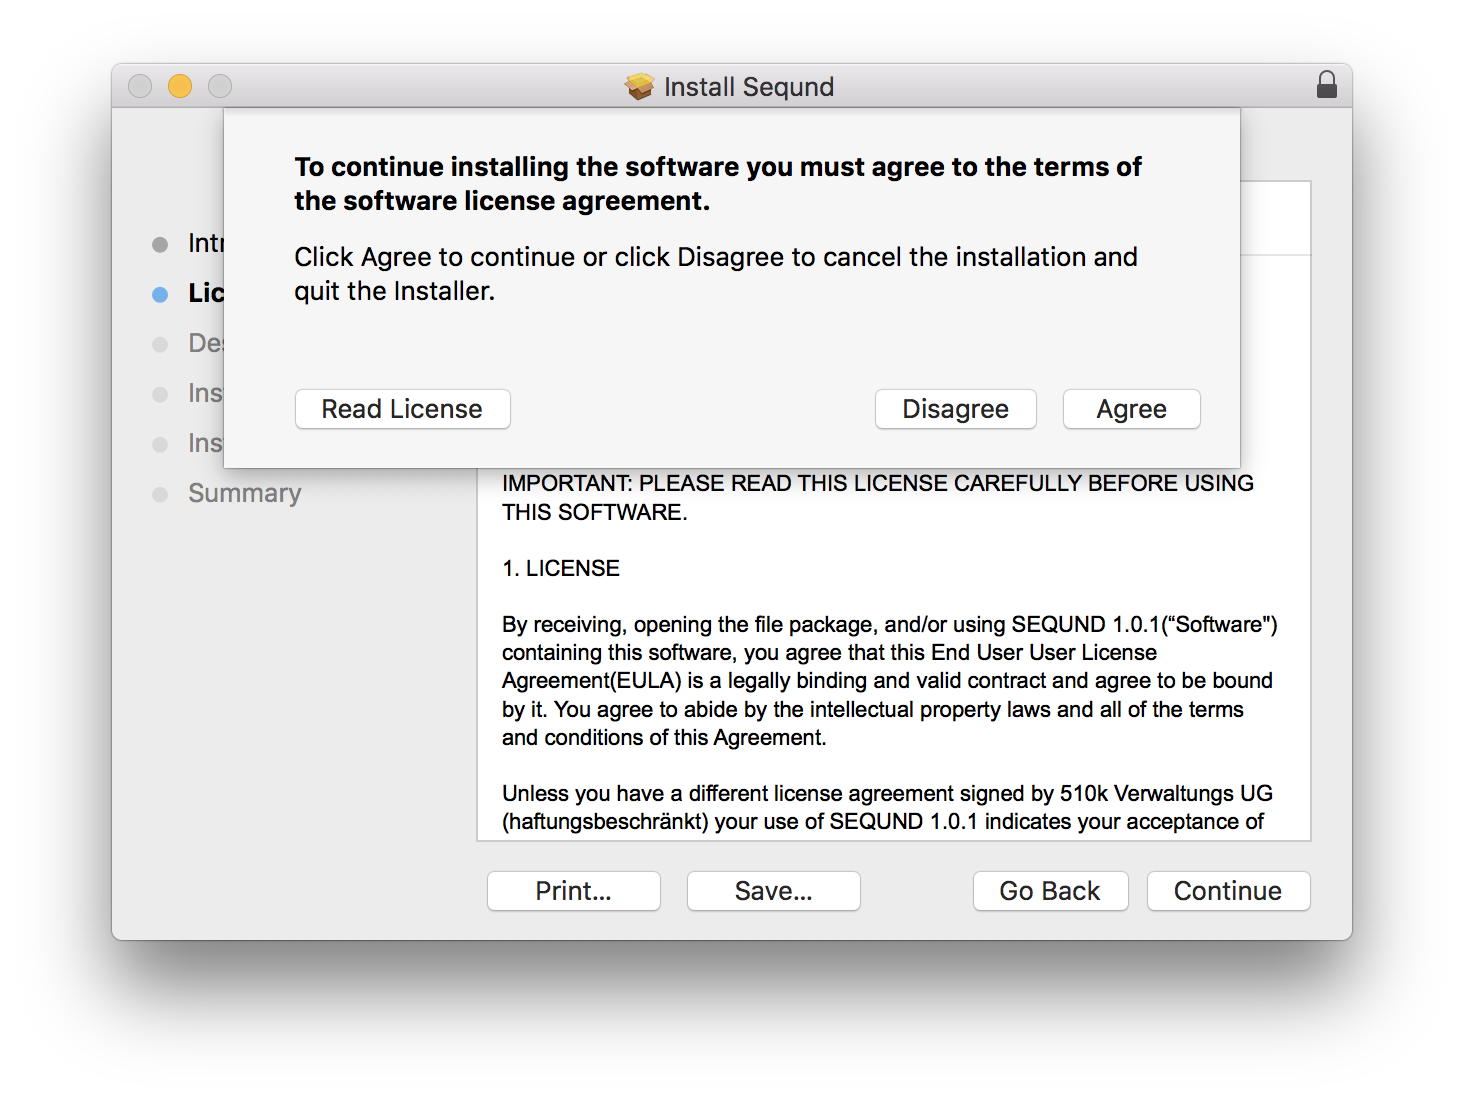Screen dimensions: 1464x1100
Task: Click the Continue button
Action: pyautogui.click(x=1229, y=891)
